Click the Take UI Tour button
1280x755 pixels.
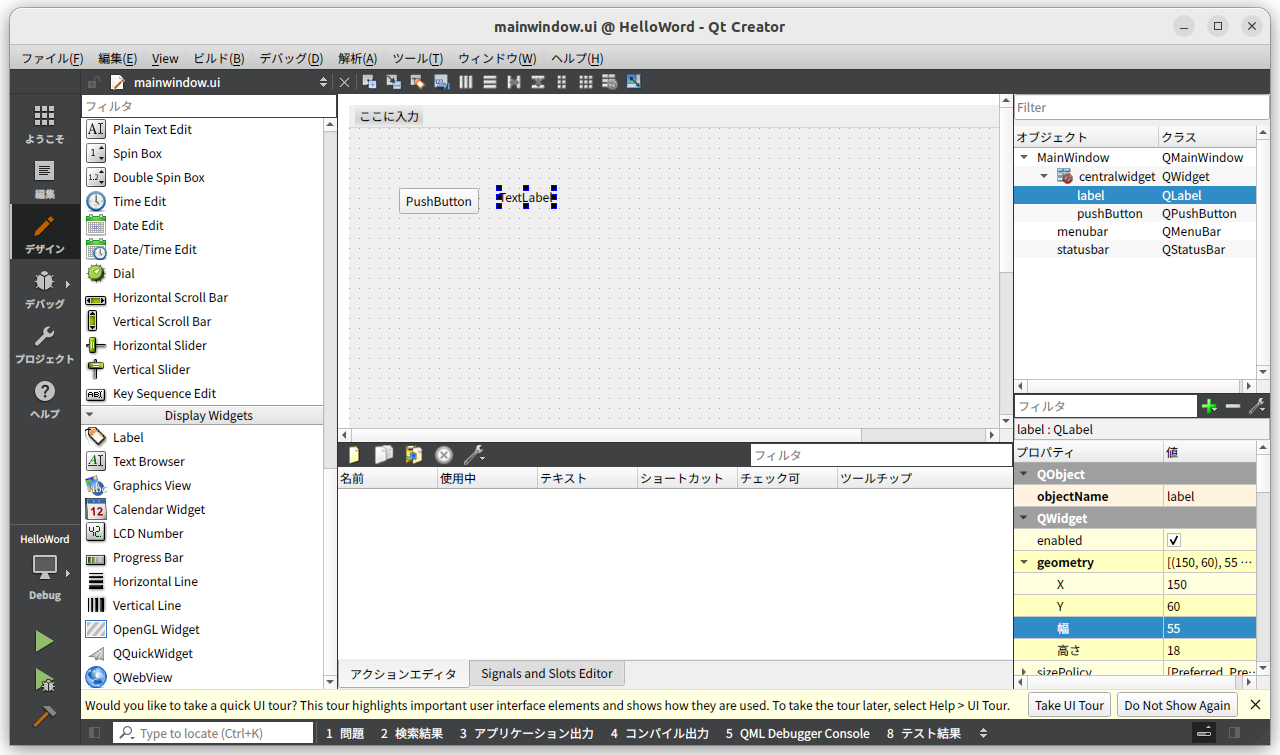coord(1069,704)
